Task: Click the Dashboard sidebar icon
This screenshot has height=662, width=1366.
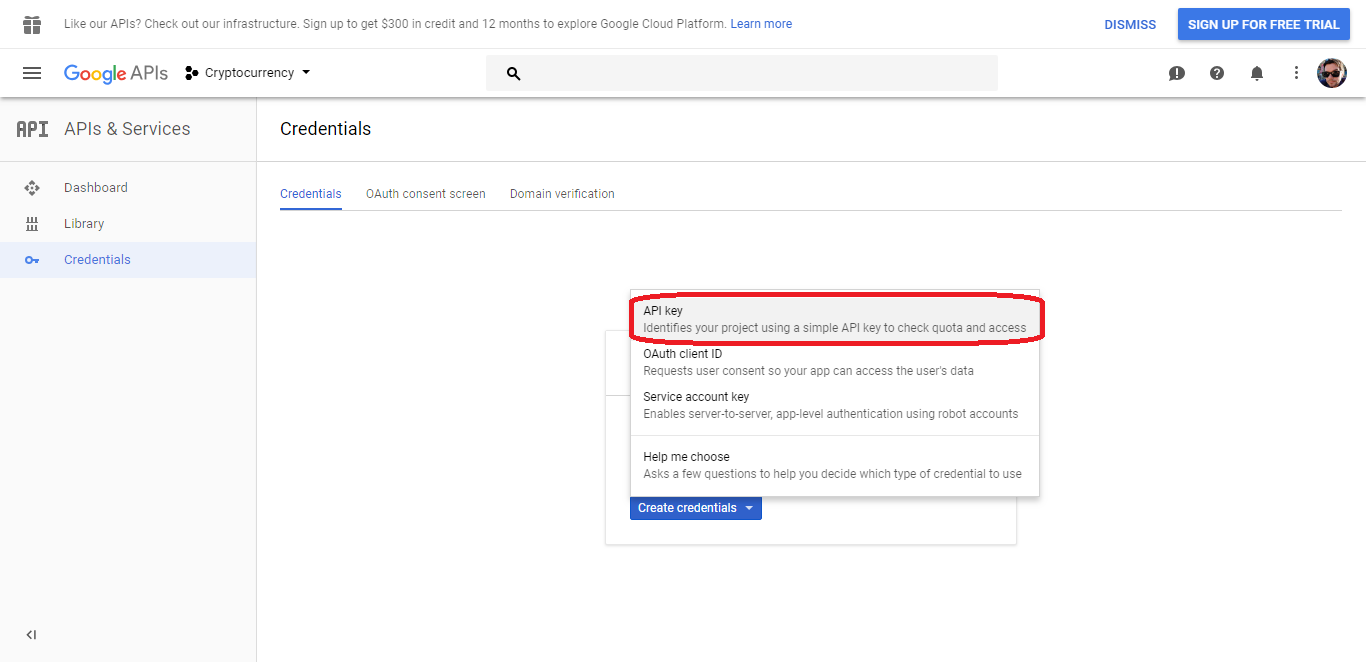Action: 32,188
